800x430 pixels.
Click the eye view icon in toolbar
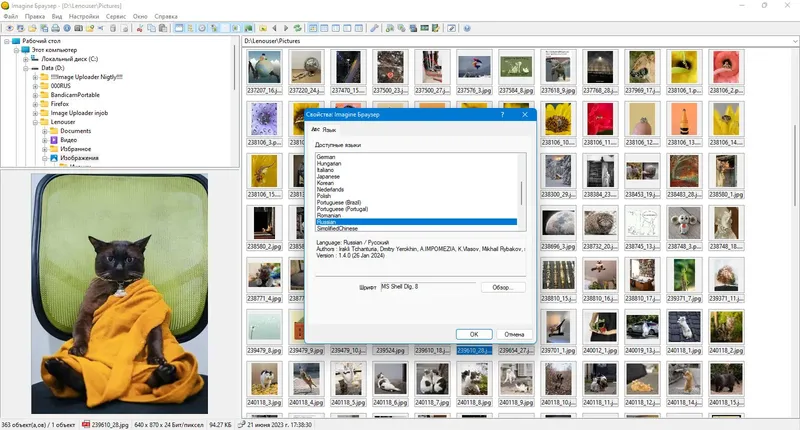click(x=9, y=28)
